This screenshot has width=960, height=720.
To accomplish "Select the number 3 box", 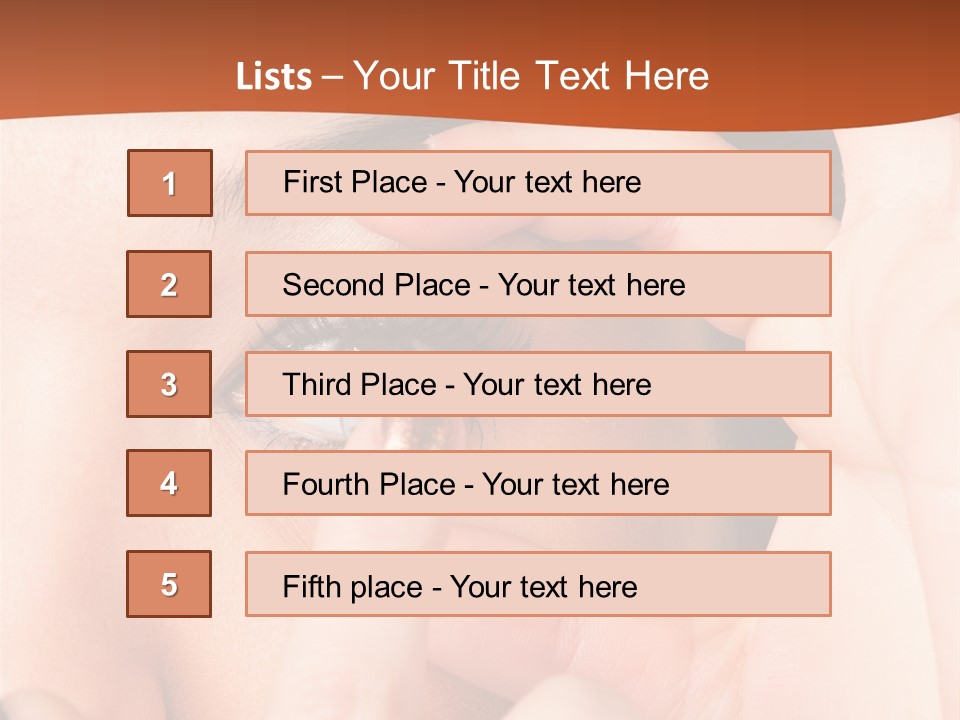I will click(x=169, y=384).
